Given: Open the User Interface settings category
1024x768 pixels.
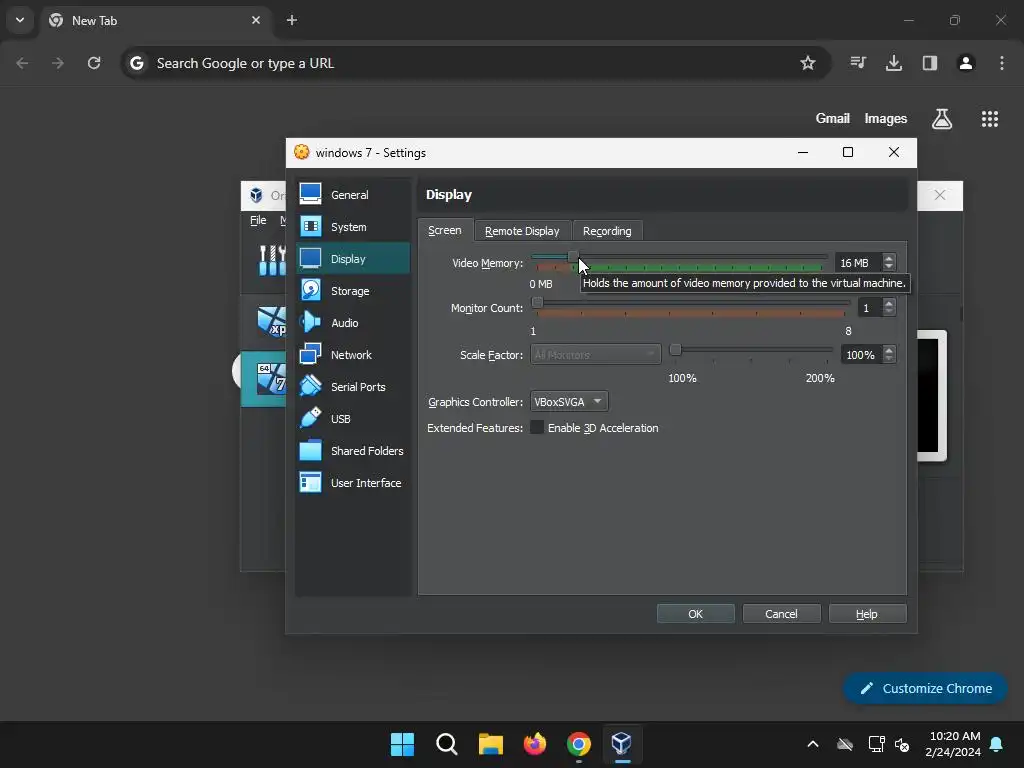Looking at the screenshot, I should [353, 483].
